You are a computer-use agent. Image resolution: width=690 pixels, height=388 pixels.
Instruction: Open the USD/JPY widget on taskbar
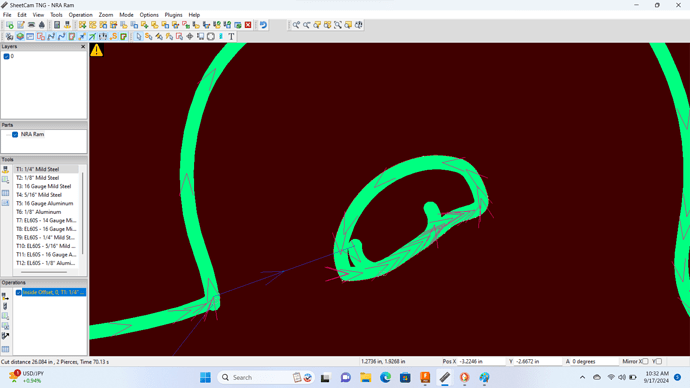26,377
